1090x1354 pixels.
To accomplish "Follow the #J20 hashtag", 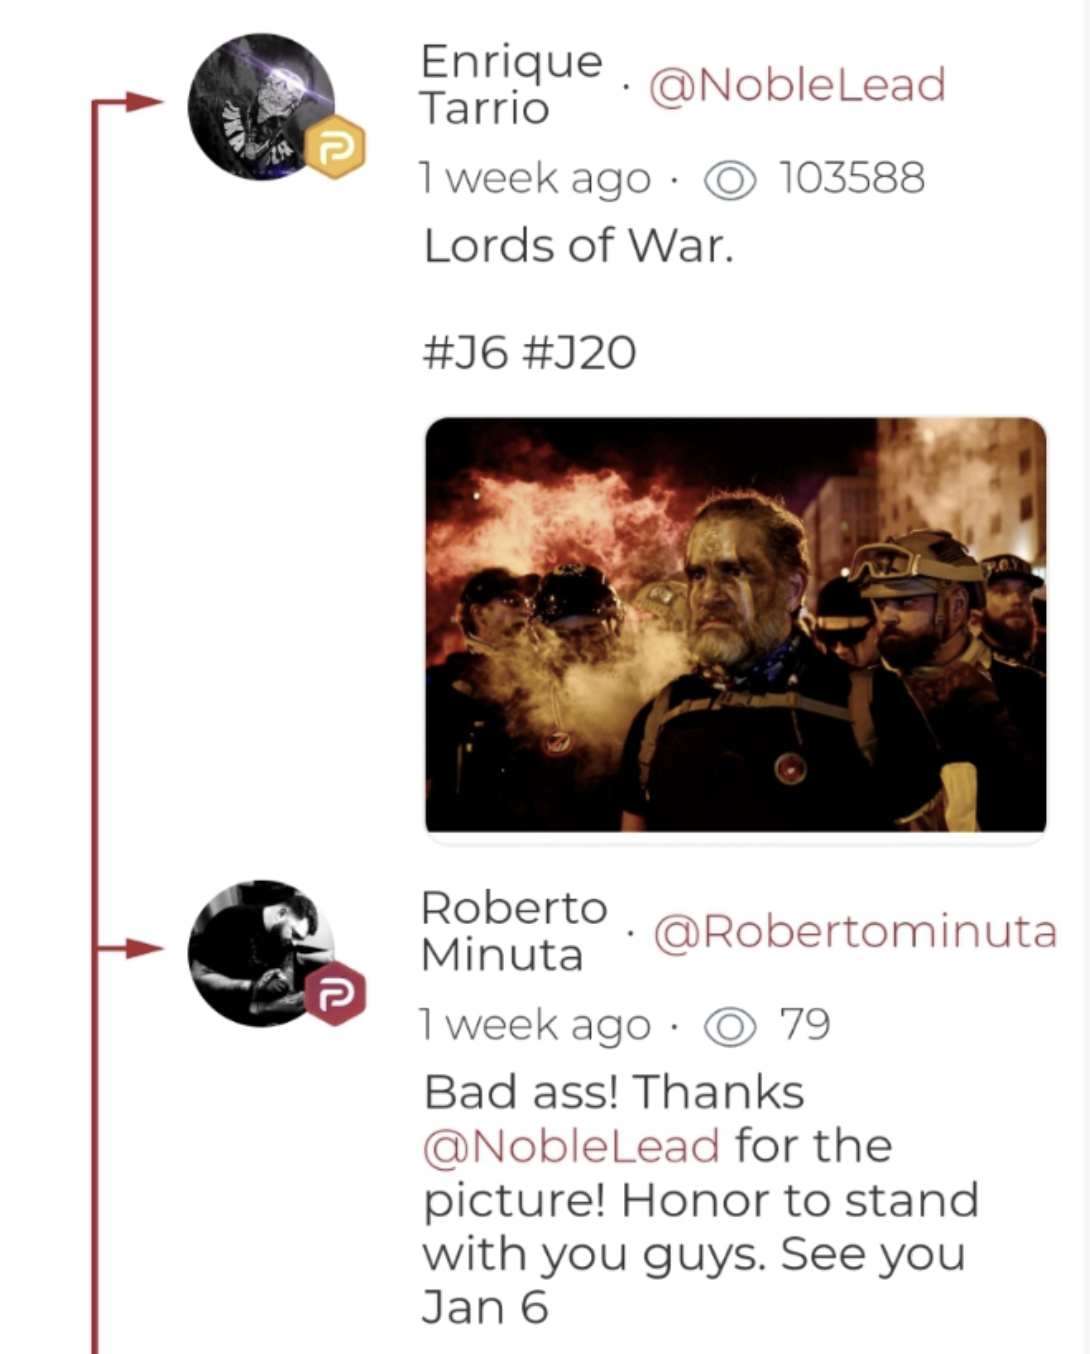I will coord(579,353).
